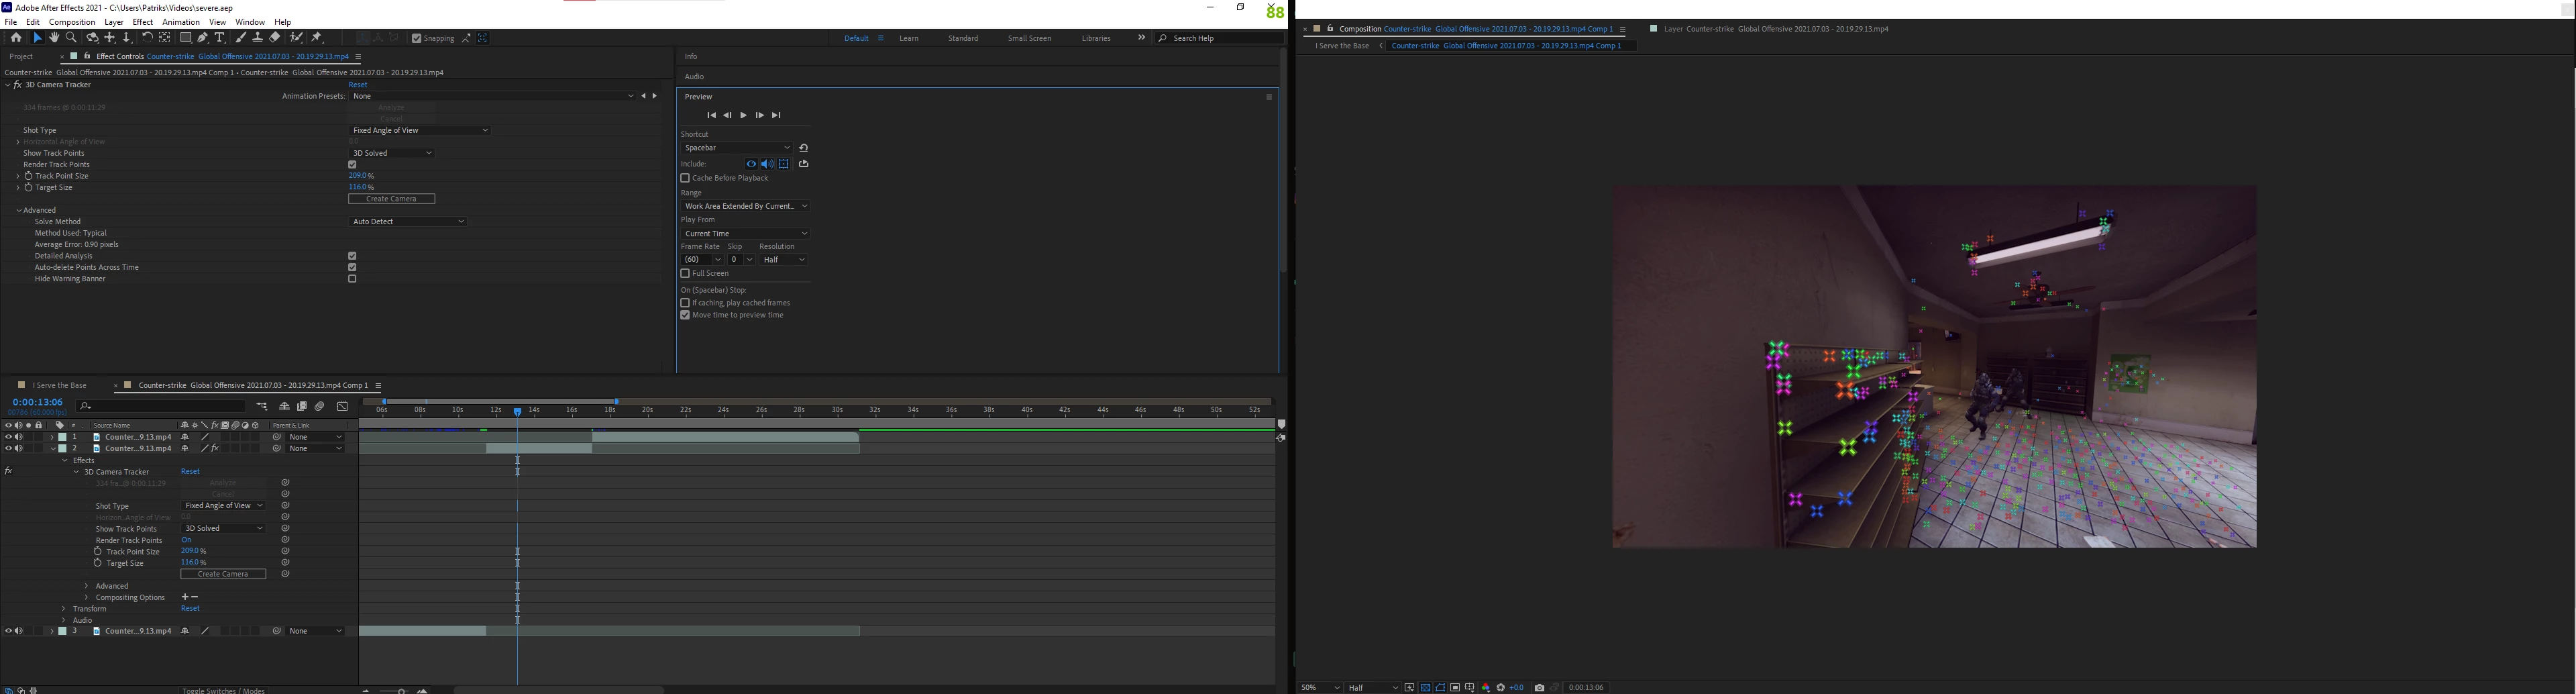Enable the Full Screen checkbox

click(685, 273)
